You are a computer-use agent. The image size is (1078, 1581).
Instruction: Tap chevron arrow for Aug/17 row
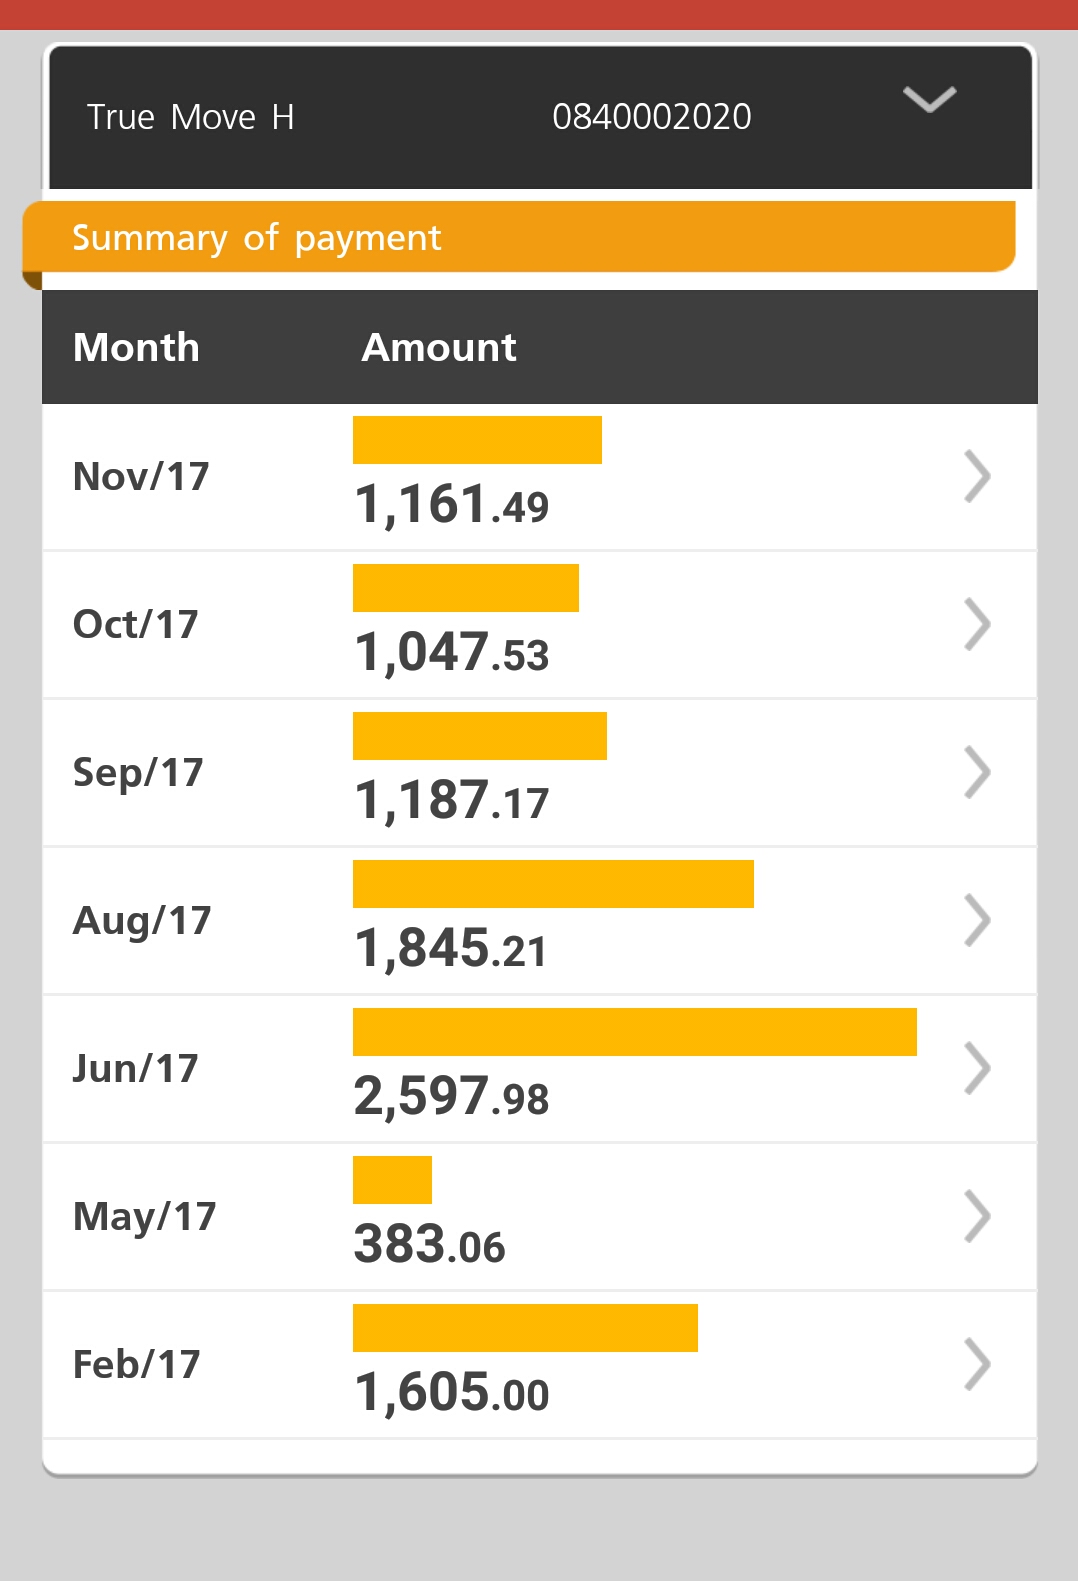click(977, 920)
